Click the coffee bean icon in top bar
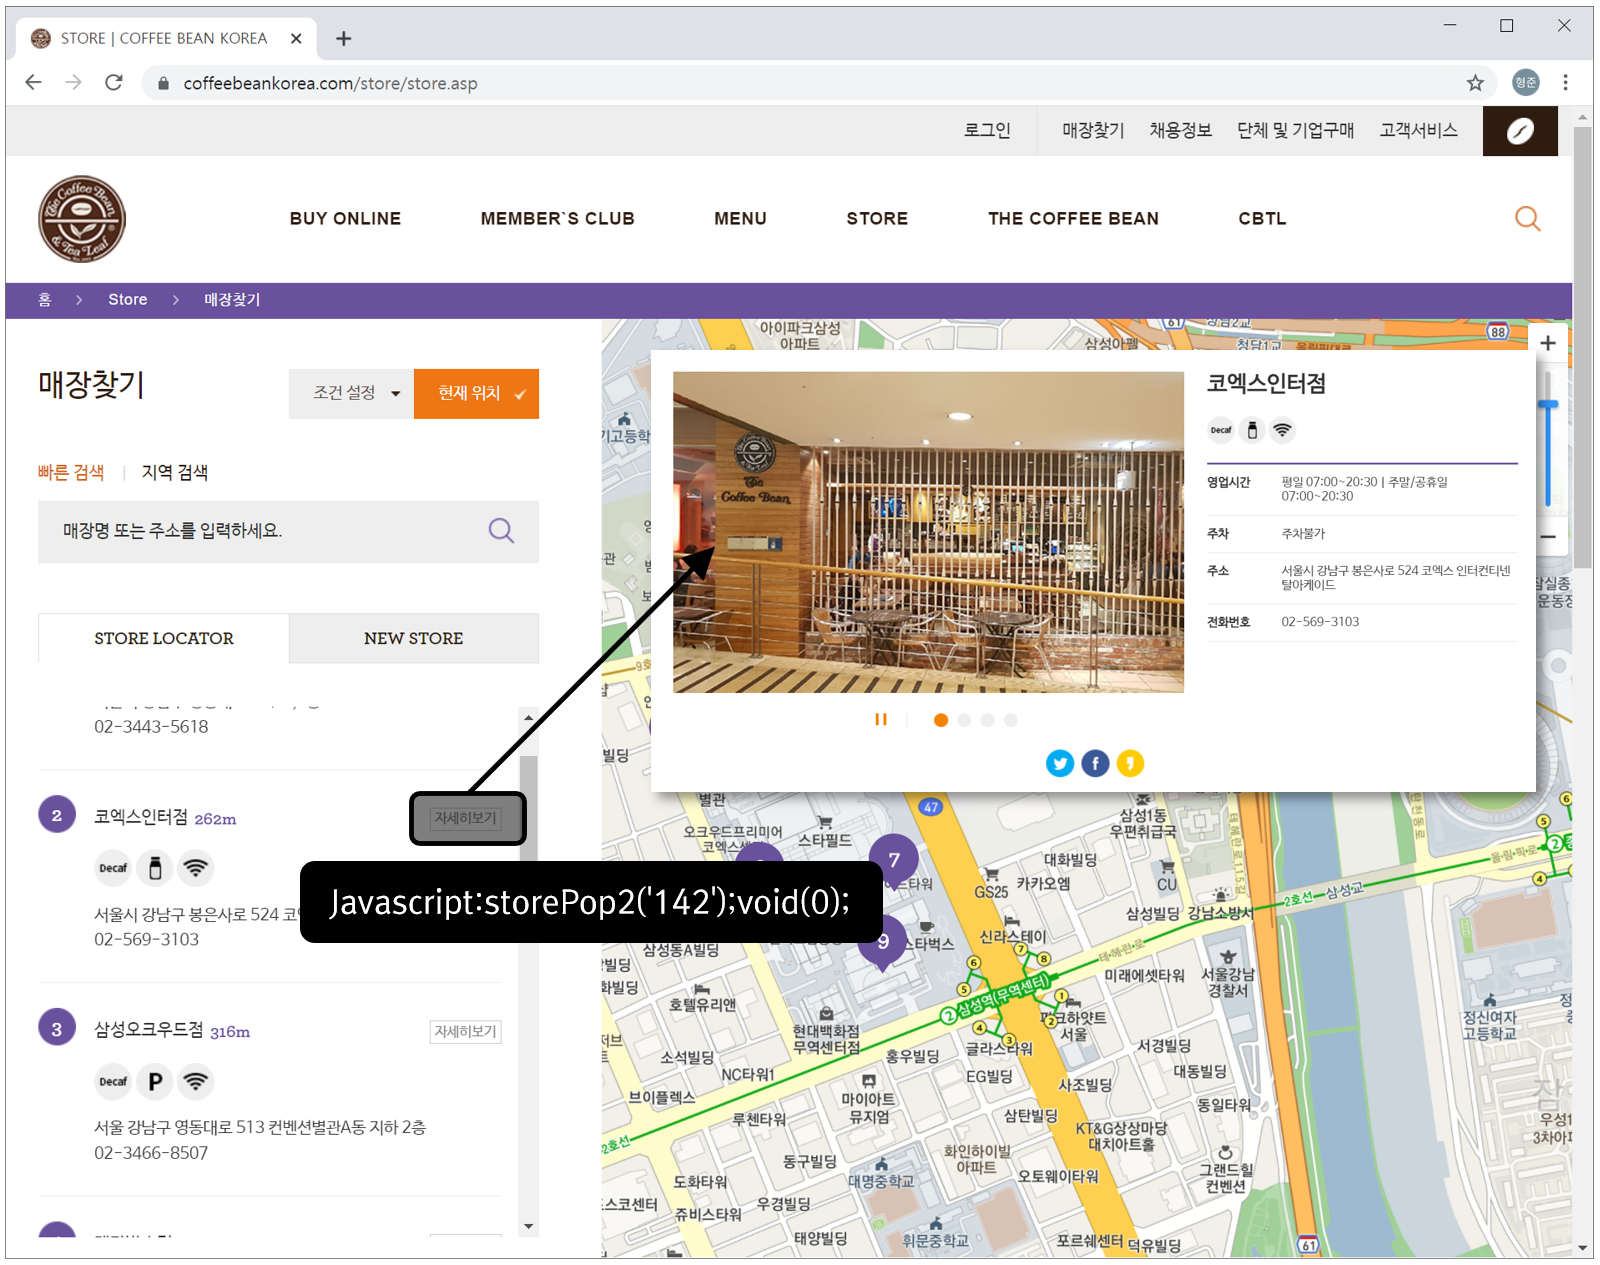The width and height of the screenshot is (1600, 1265). coord(1520,131)
